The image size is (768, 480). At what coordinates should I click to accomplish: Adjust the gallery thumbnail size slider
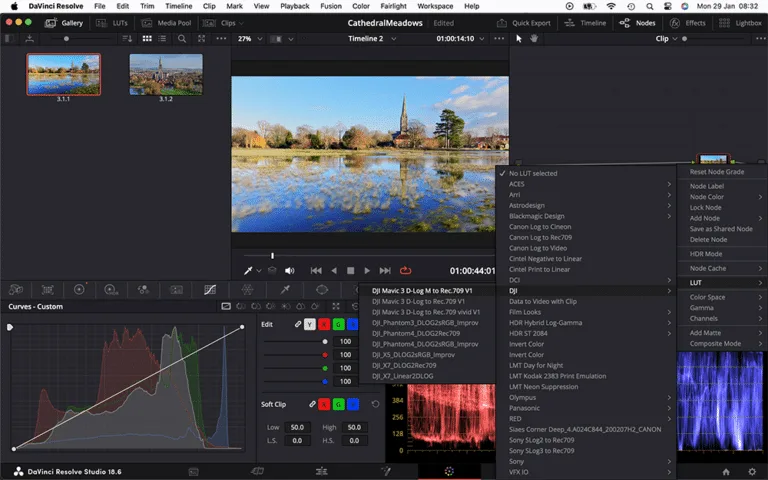(66, 39)
